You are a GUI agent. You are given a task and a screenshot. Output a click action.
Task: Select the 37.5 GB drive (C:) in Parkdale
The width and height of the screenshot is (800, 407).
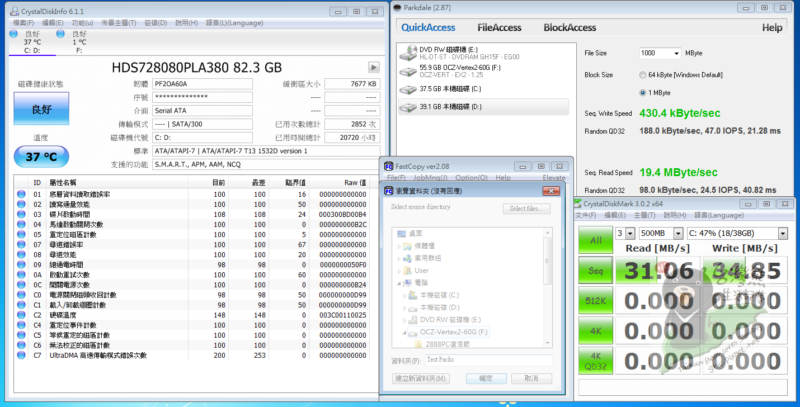[483, 89]
